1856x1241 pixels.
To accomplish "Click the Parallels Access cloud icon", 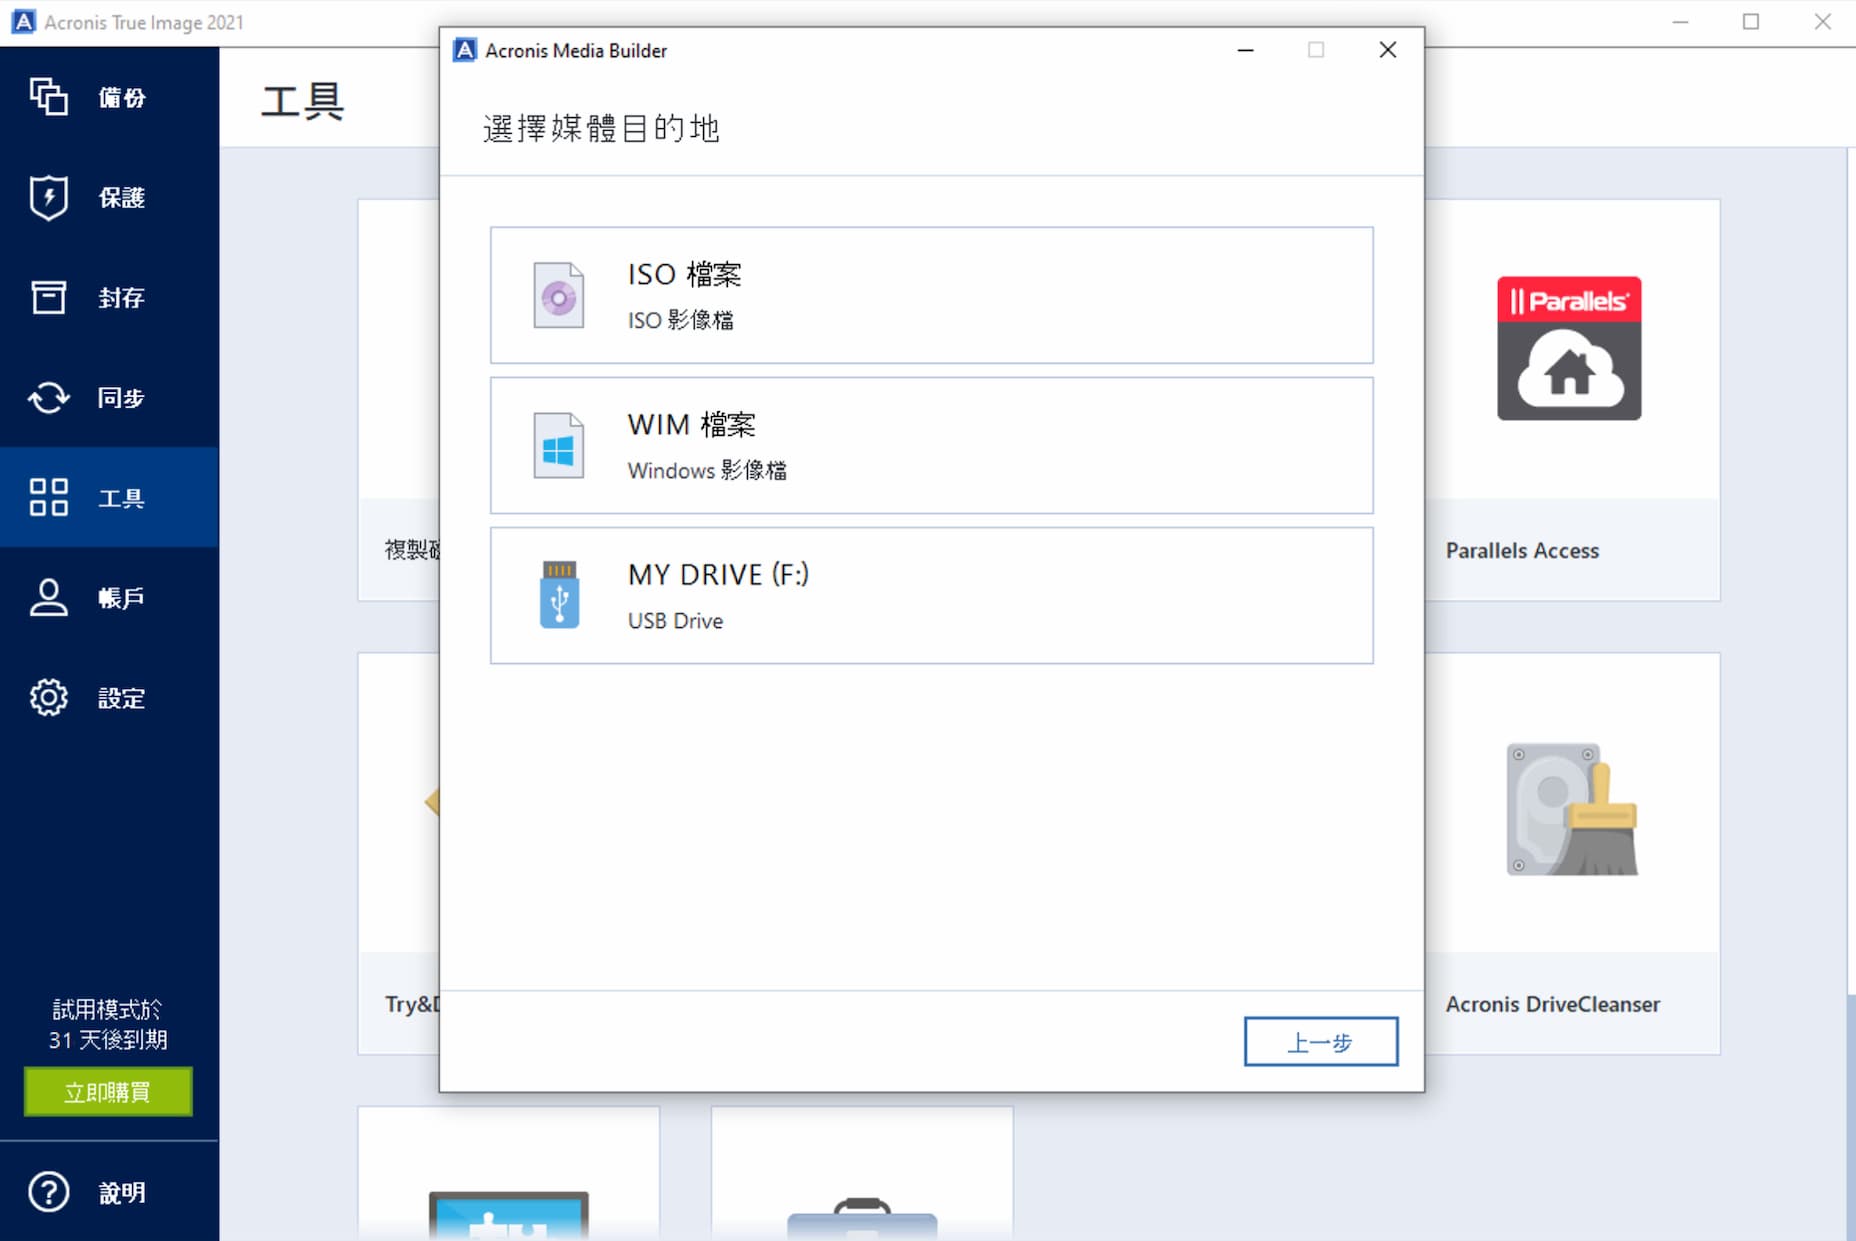I will click(1568, 348).
